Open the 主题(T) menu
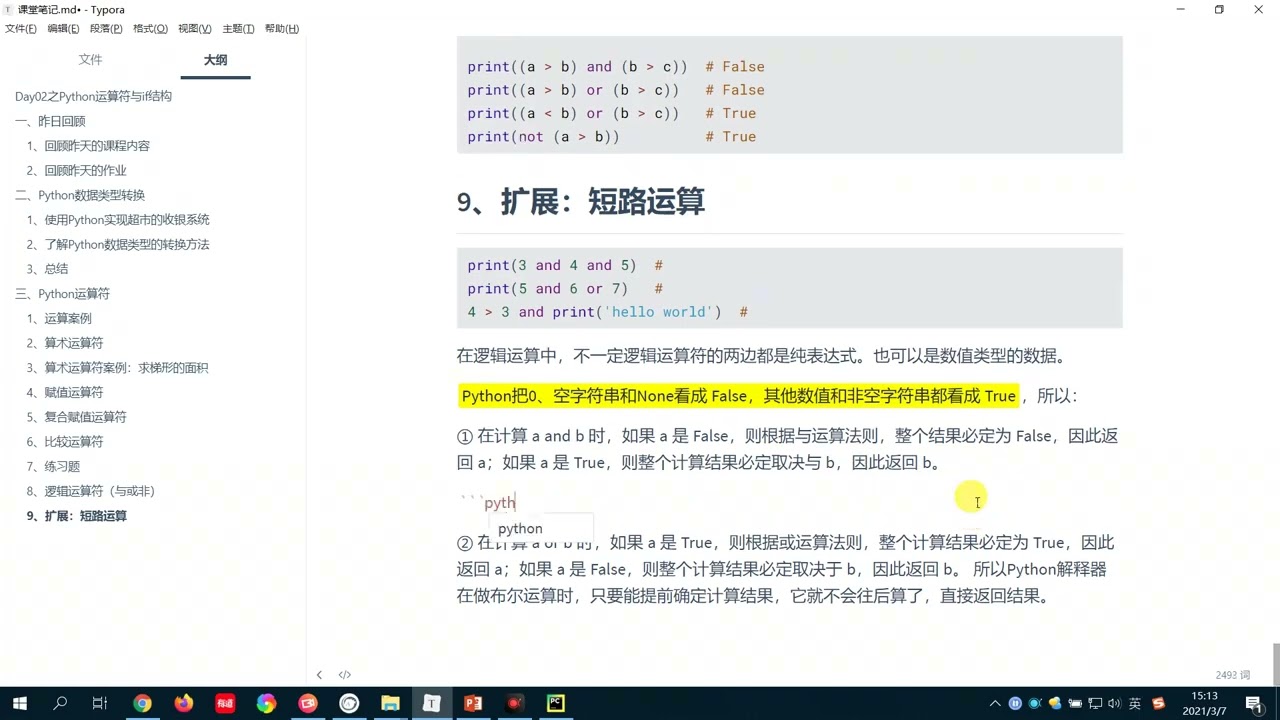The image size is (1280, 720). (x=238, y=29)
